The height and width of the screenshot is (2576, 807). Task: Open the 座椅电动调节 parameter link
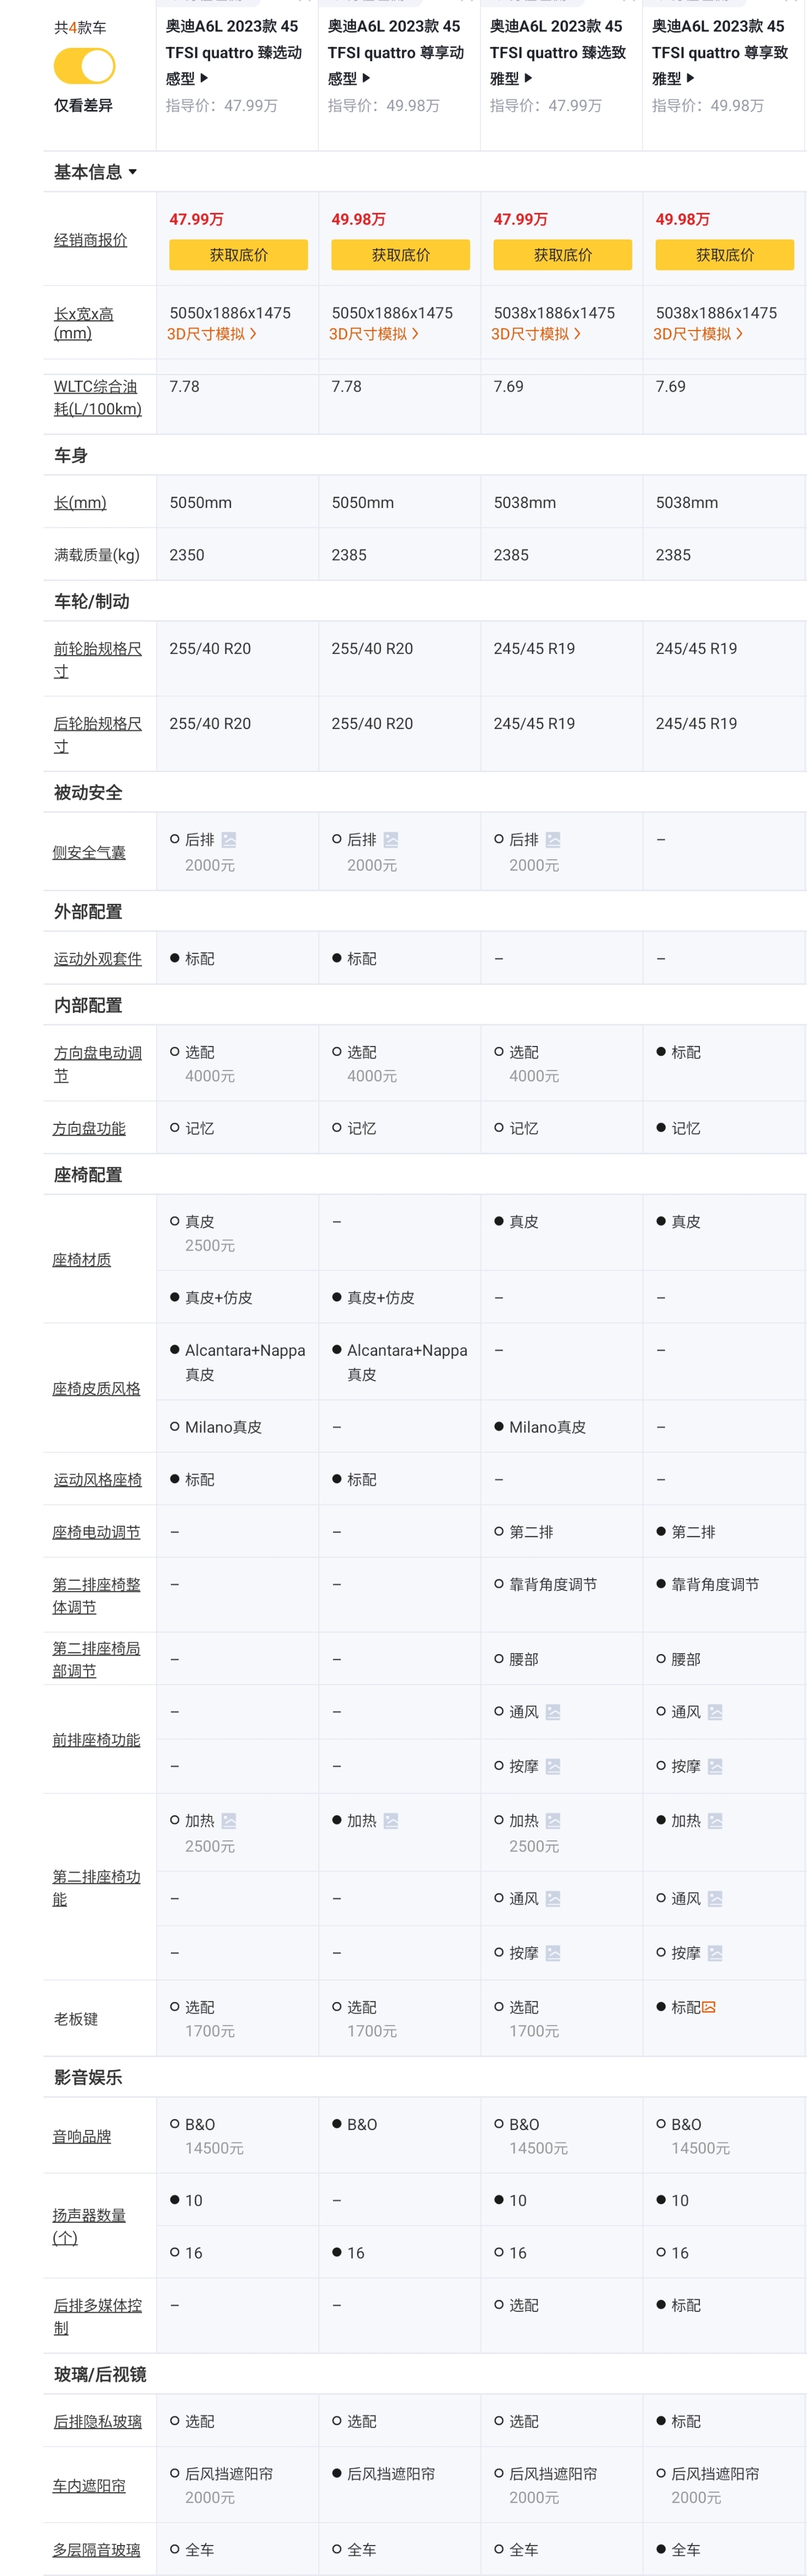(x=96, y=1533)
